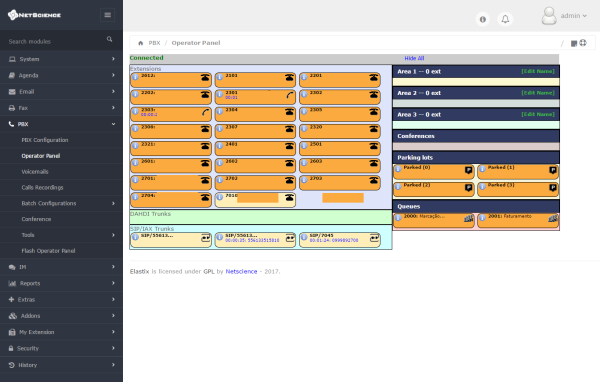The height and width of the screenshot is (382, 600).
Task: Open the Netscience footer link
Action: point(241,271)
